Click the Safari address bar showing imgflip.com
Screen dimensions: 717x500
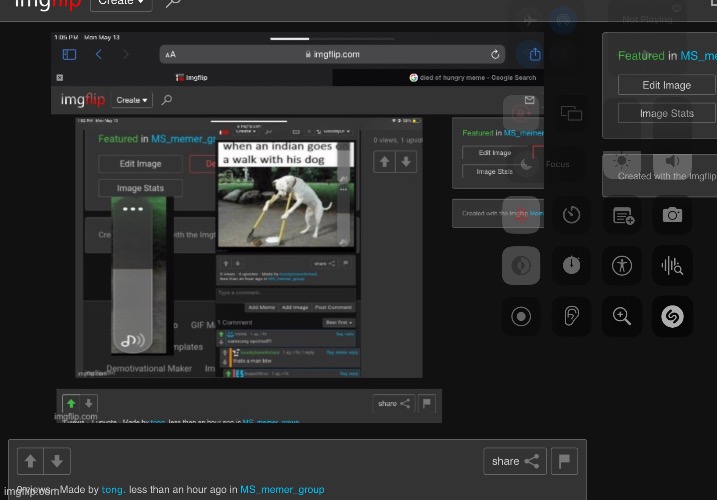331,54
